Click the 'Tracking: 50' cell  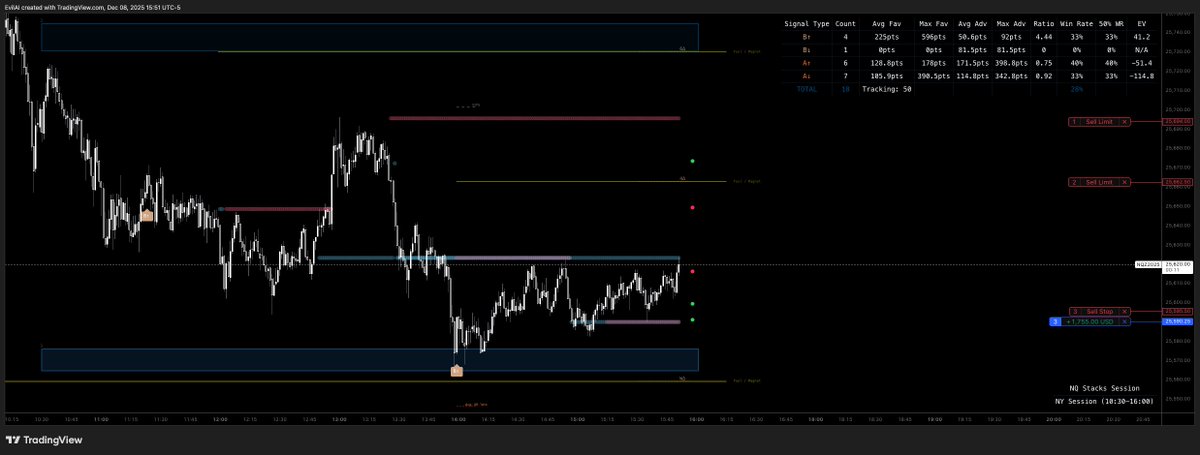point(887,89)
